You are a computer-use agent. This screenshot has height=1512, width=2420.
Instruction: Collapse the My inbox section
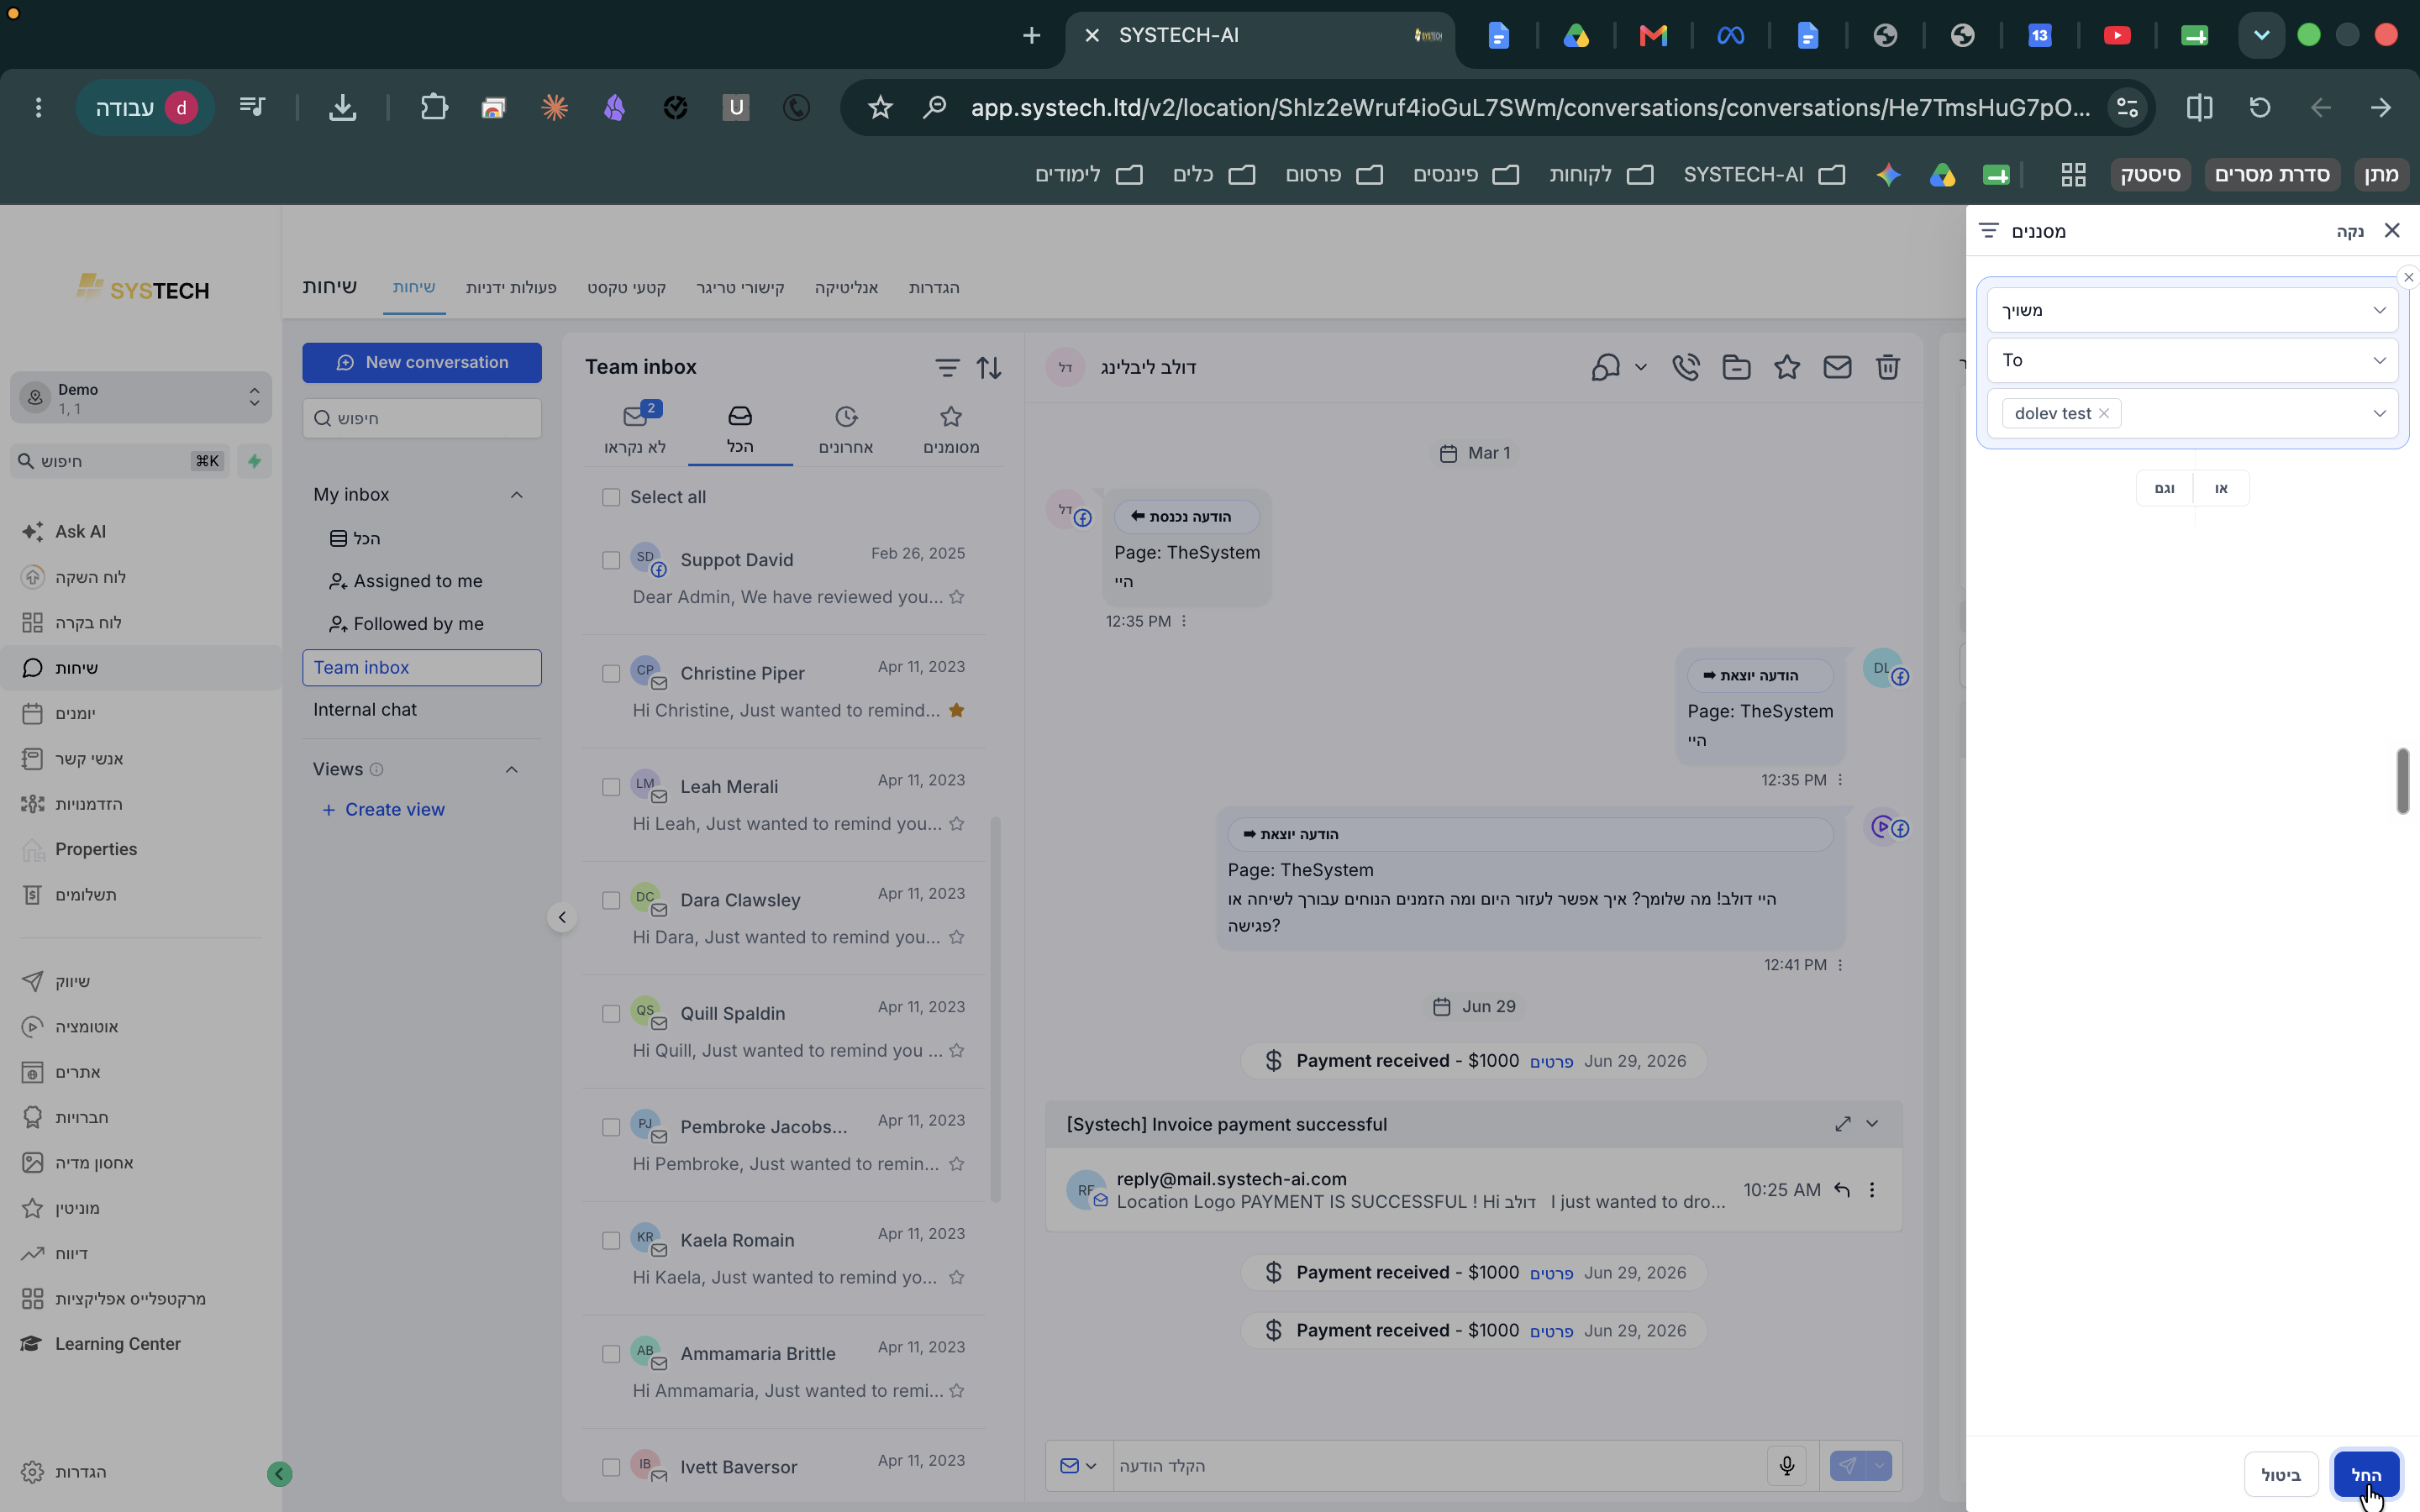point(516,495)
